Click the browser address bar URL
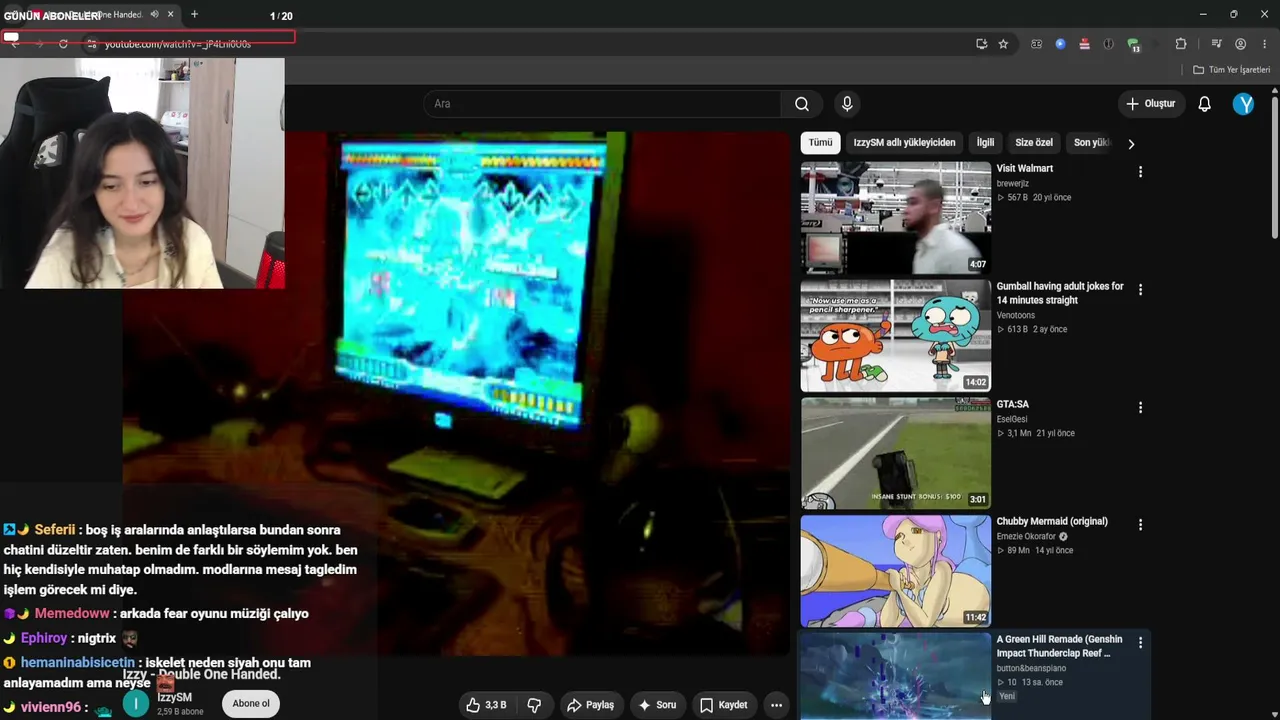 click(x=178, y=44)
